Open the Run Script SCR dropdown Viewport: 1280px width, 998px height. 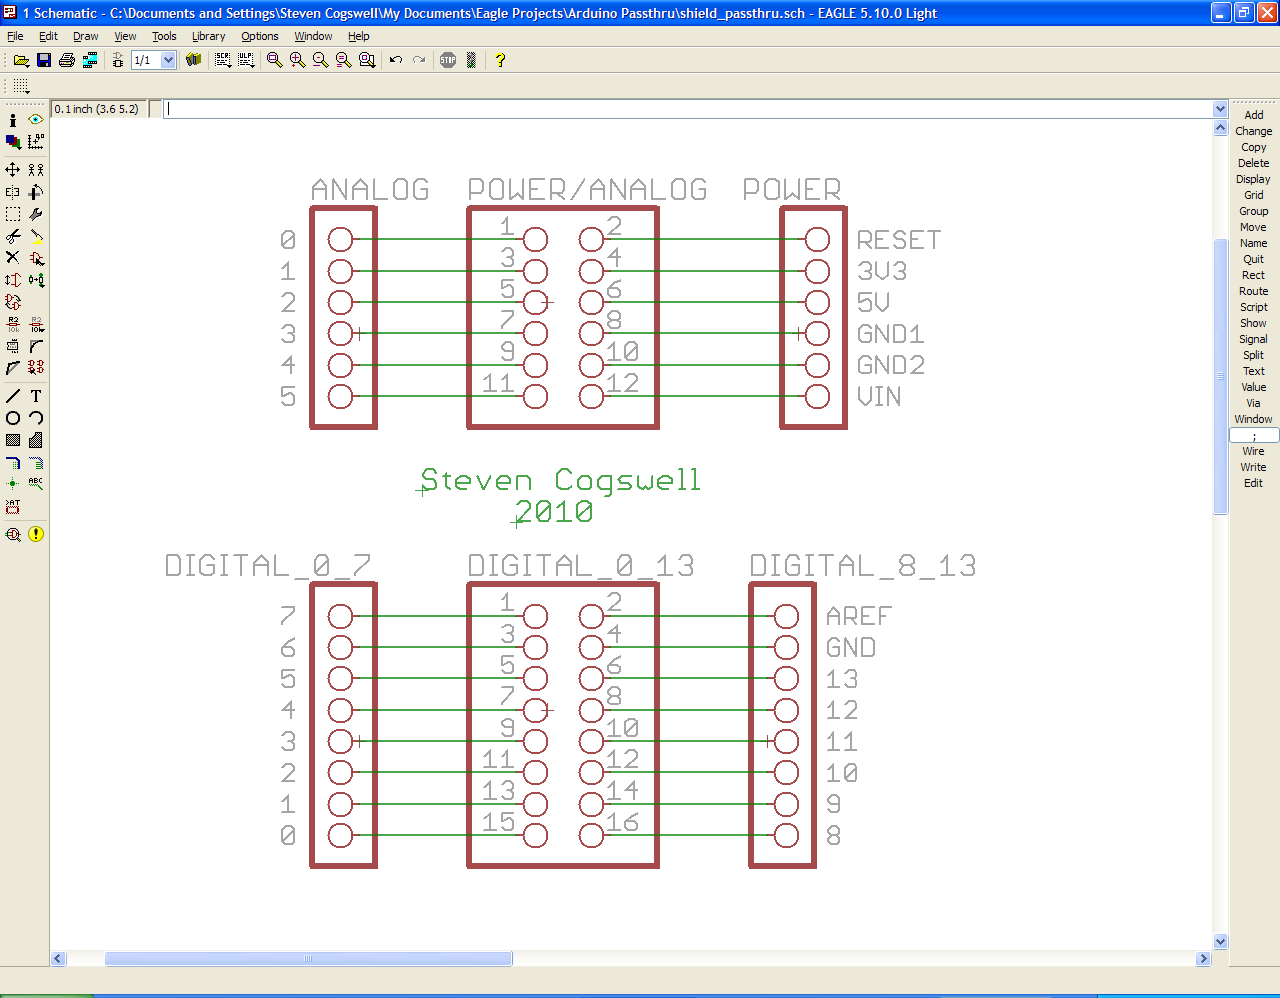pyautogui.click(x=223, y=60)
